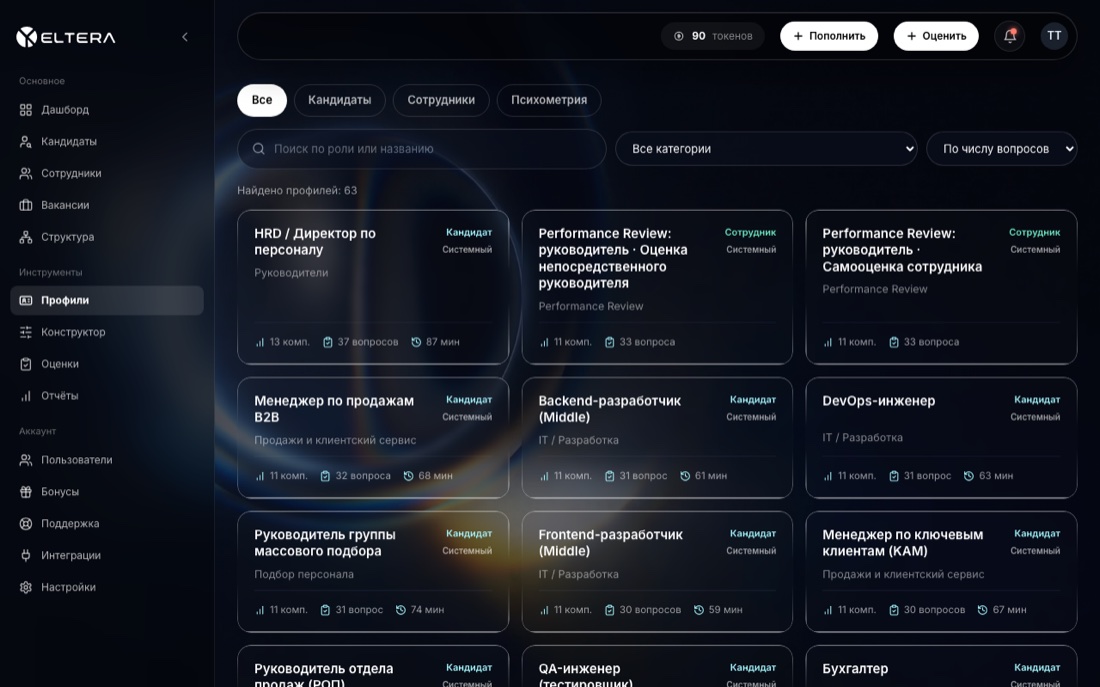This screenshot has height=687, width=1100.
Task: Open notifications bell
Action: [x=1010, y=36]
